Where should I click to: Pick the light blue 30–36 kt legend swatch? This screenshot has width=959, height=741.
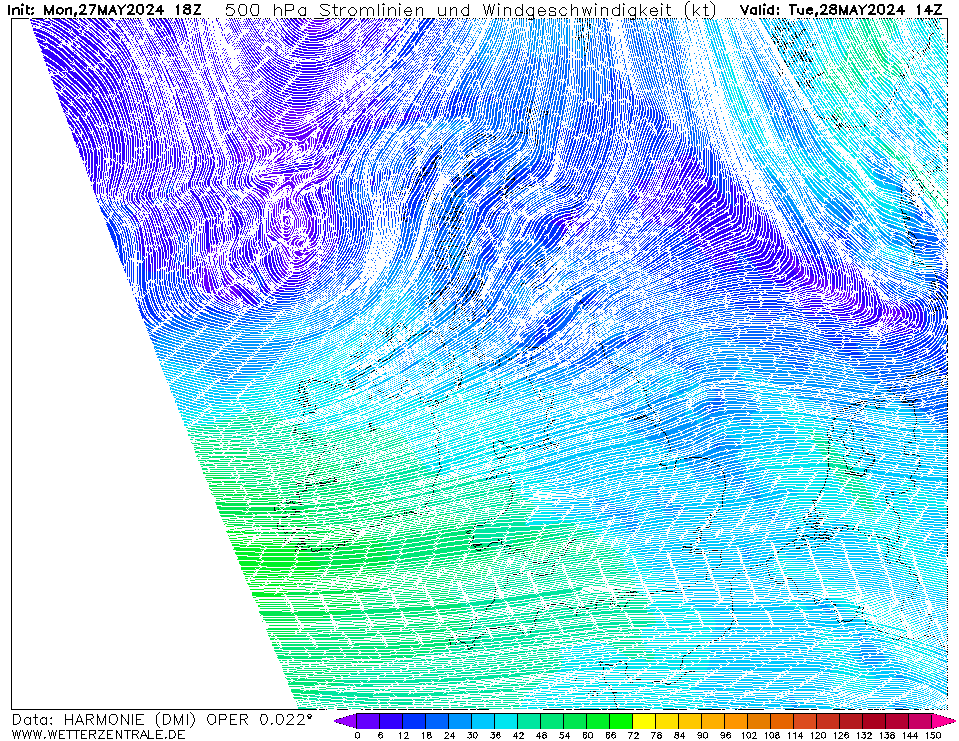click(x=483, y=721)
